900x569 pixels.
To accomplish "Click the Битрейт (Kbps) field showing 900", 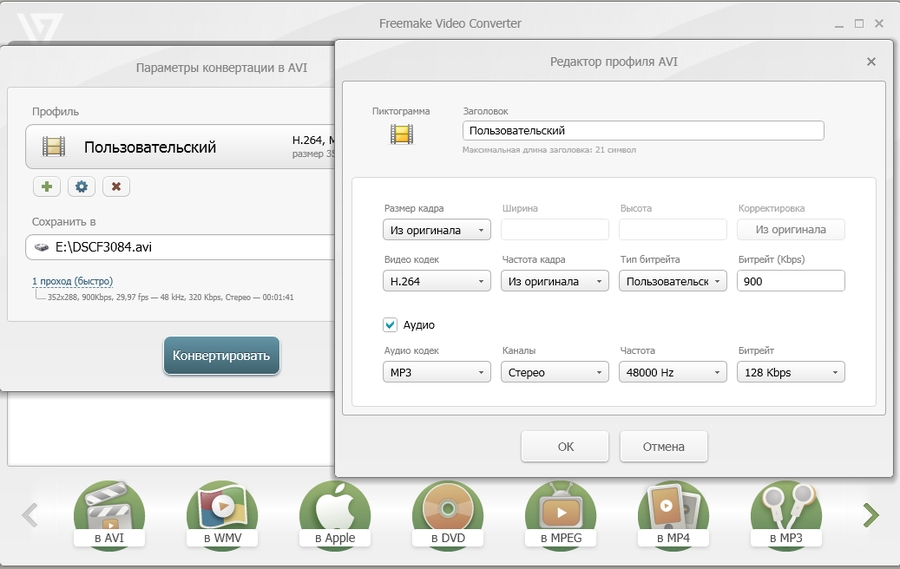I will pos(791,281).
